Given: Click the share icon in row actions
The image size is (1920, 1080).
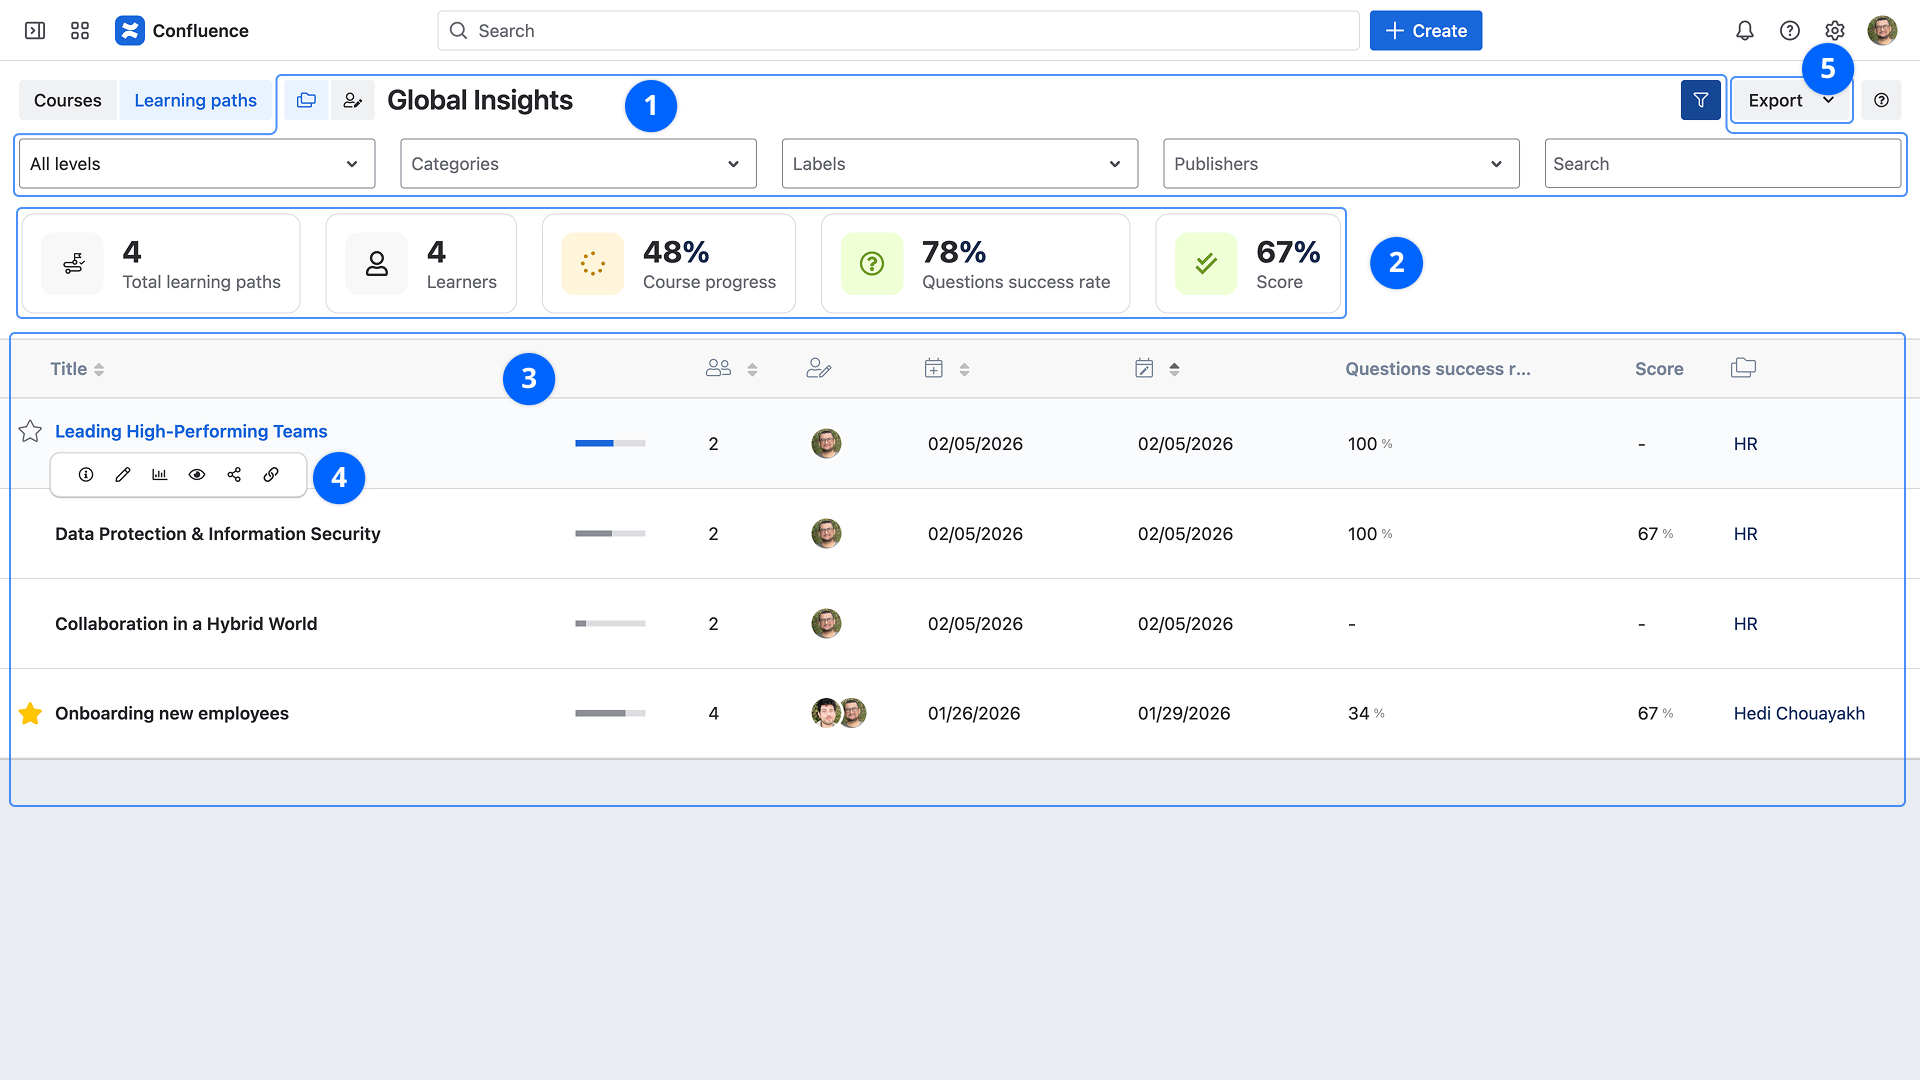Looking at the screenshot, I should (x=234, y=475).
